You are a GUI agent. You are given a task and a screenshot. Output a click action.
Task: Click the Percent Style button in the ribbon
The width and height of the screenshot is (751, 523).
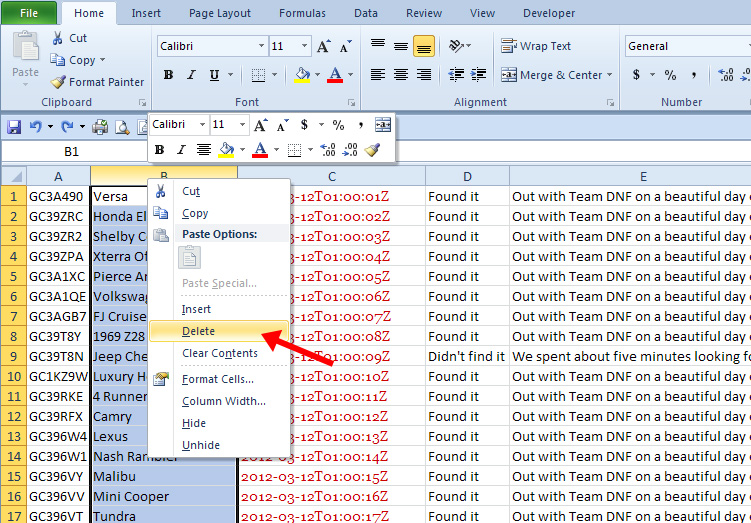click(x=670, y=75)
